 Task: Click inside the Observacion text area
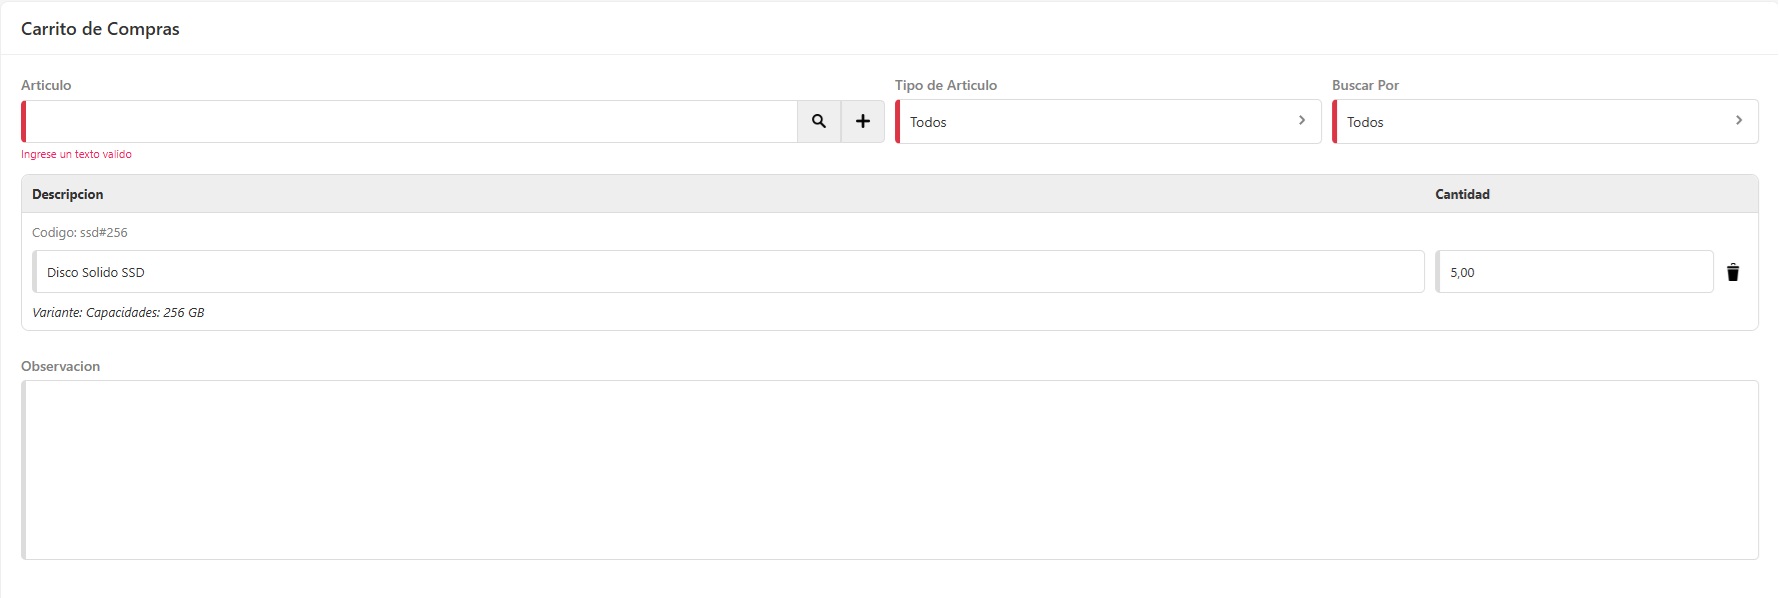pos(890,470)
